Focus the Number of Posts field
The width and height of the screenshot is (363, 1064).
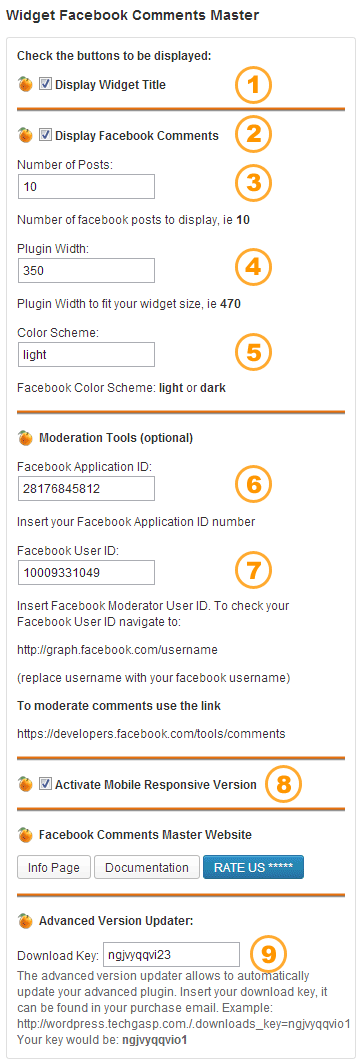click(x=86, y=186)
